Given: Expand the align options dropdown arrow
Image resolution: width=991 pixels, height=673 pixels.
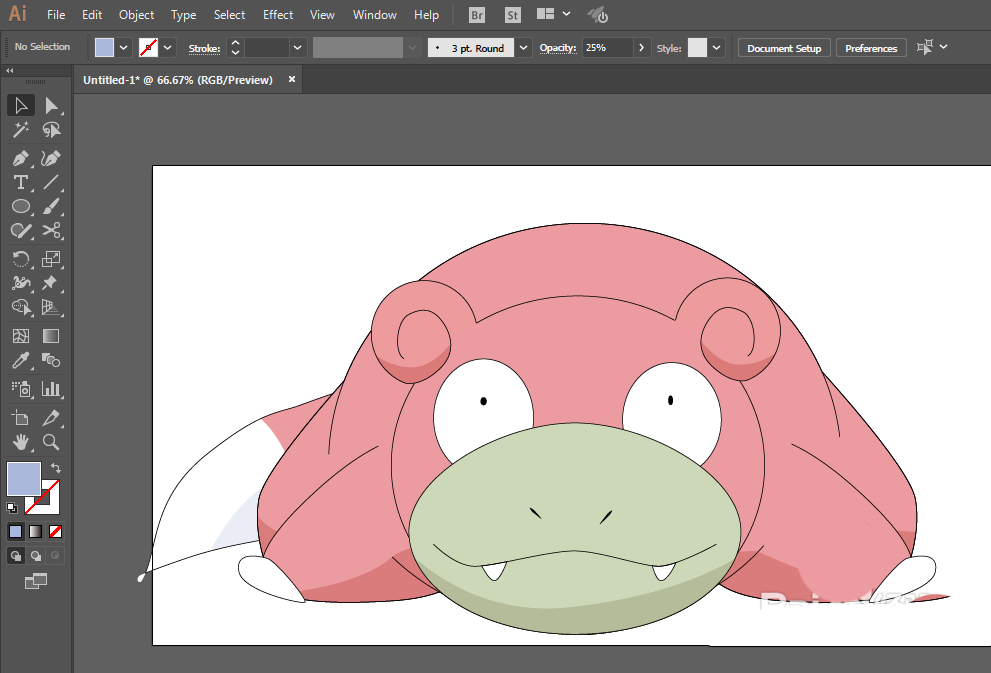Looking at the screenshot, I should coord(944,47).
